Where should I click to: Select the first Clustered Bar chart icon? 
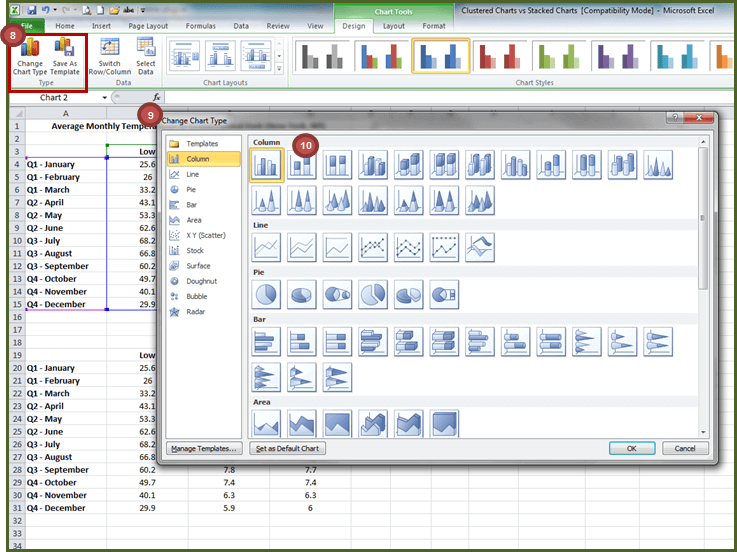267,342
